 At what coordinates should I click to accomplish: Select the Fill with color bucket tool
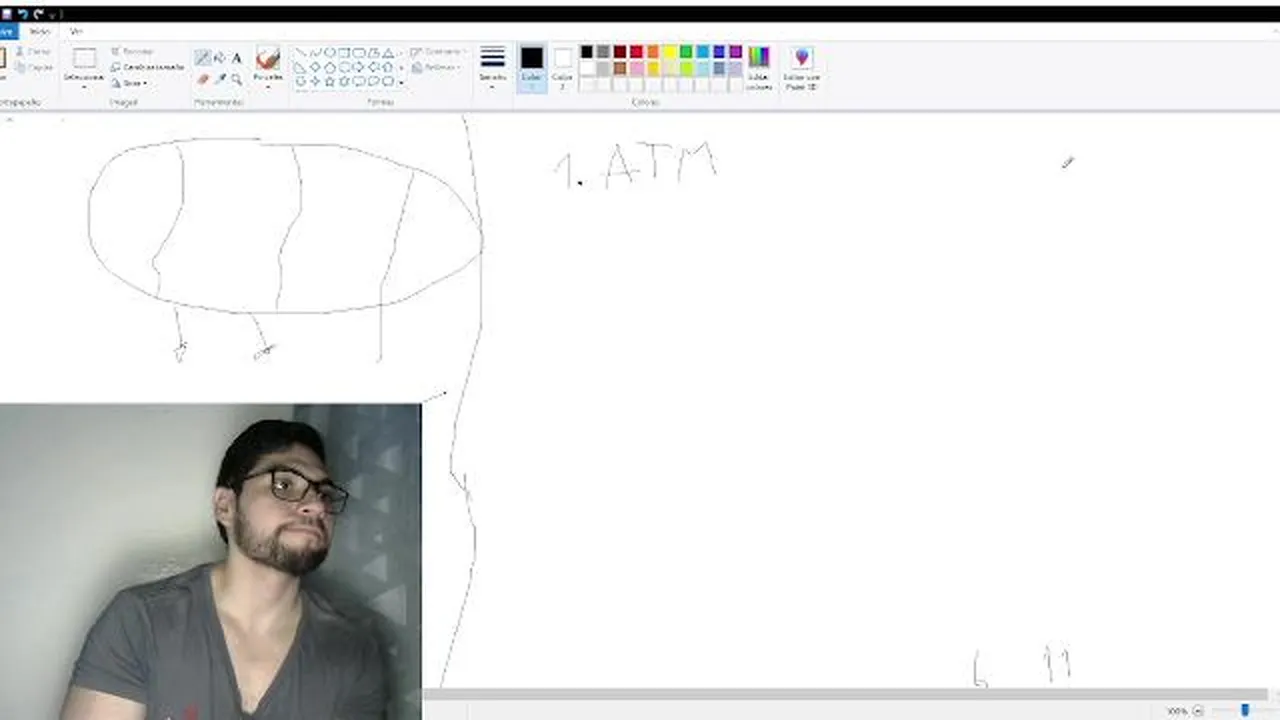click(x=220, y=58)
